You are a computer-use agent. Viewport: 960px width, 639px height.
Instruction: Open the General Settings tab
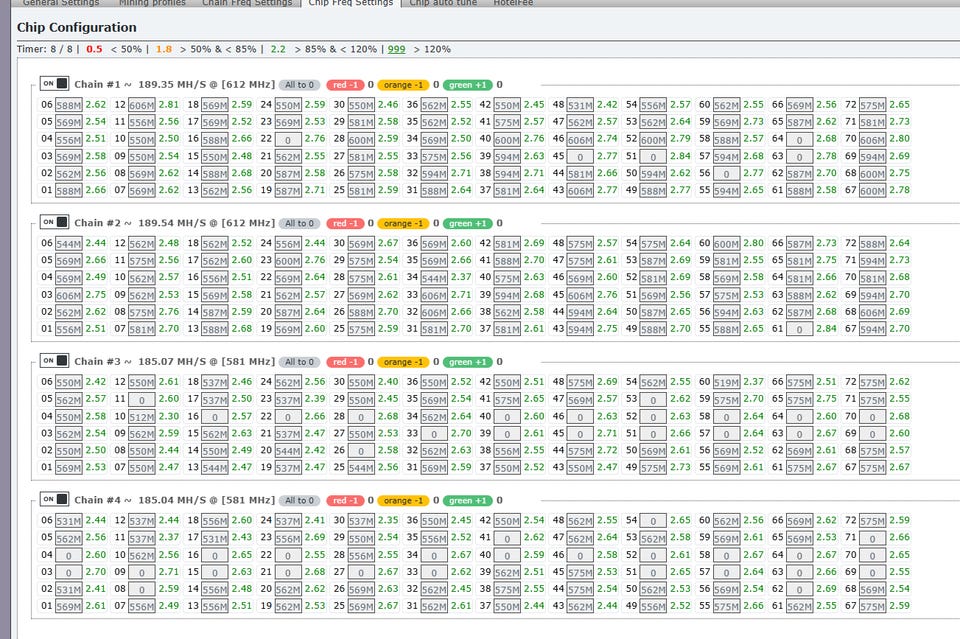(x=60, y=3)
